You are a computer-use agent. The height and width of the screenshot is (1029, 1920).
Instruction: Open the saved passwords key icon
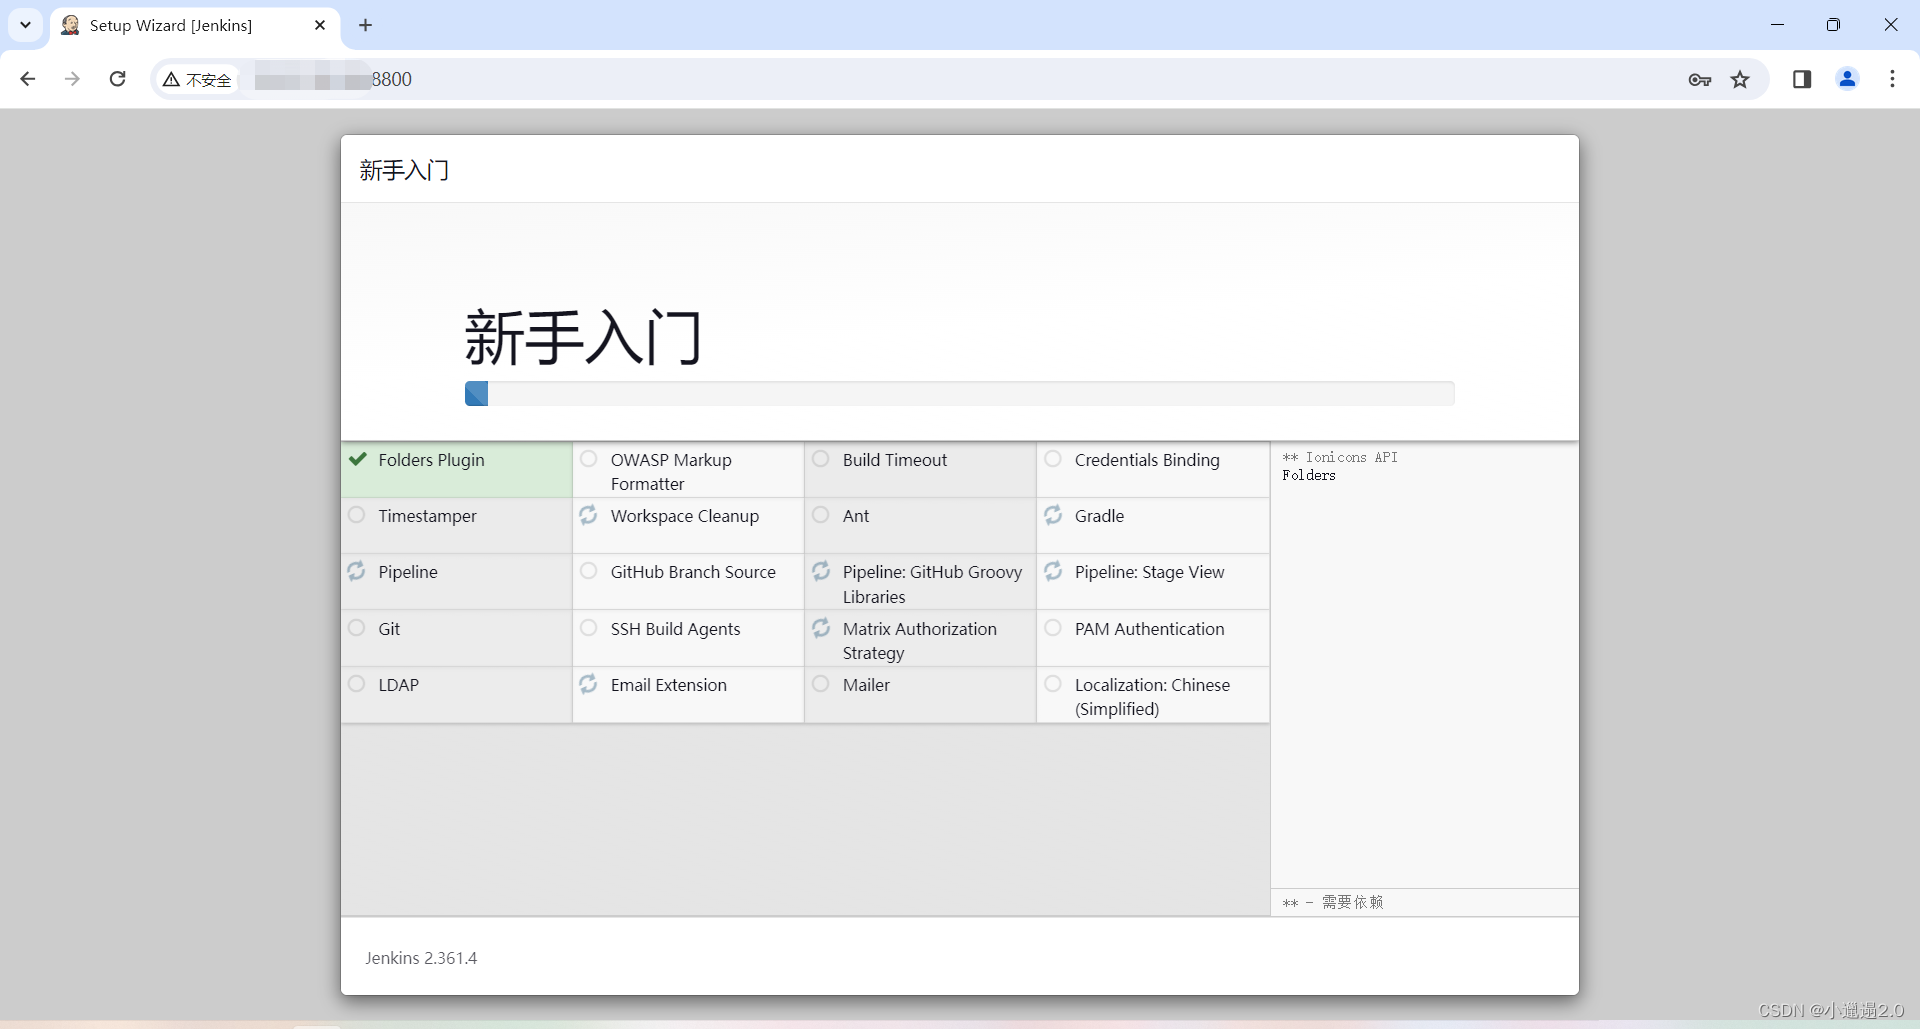pyautogui.click(x=1700, y=80)
